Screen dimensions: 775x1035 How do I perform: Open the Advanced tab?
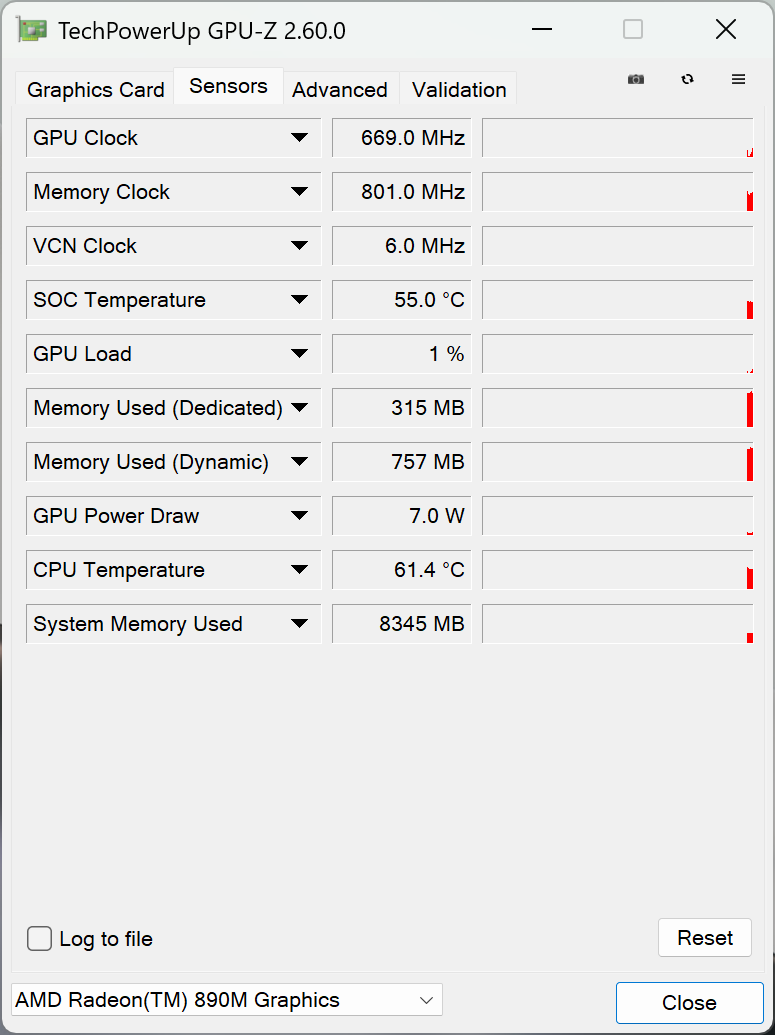(340, 89)
